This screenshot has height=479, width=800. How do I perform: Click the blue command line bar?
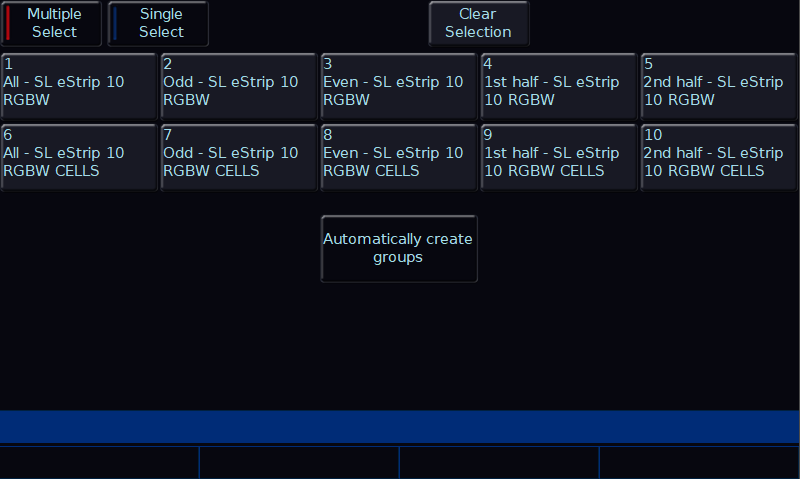tap(400, 426)
